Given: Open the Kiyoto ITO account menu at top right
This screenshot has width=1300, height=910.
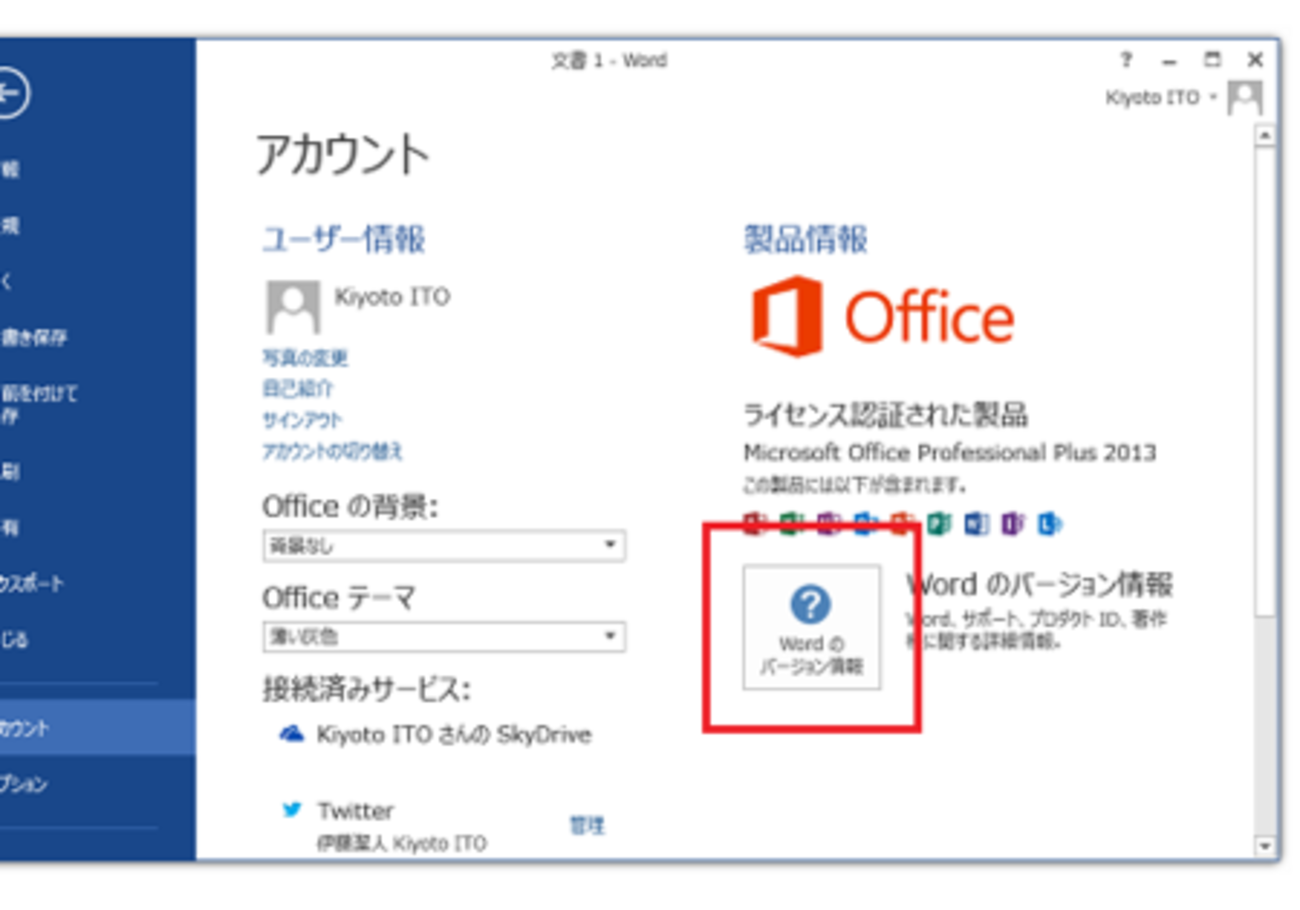Looking at the screenshot, I should pos(1161,98).
